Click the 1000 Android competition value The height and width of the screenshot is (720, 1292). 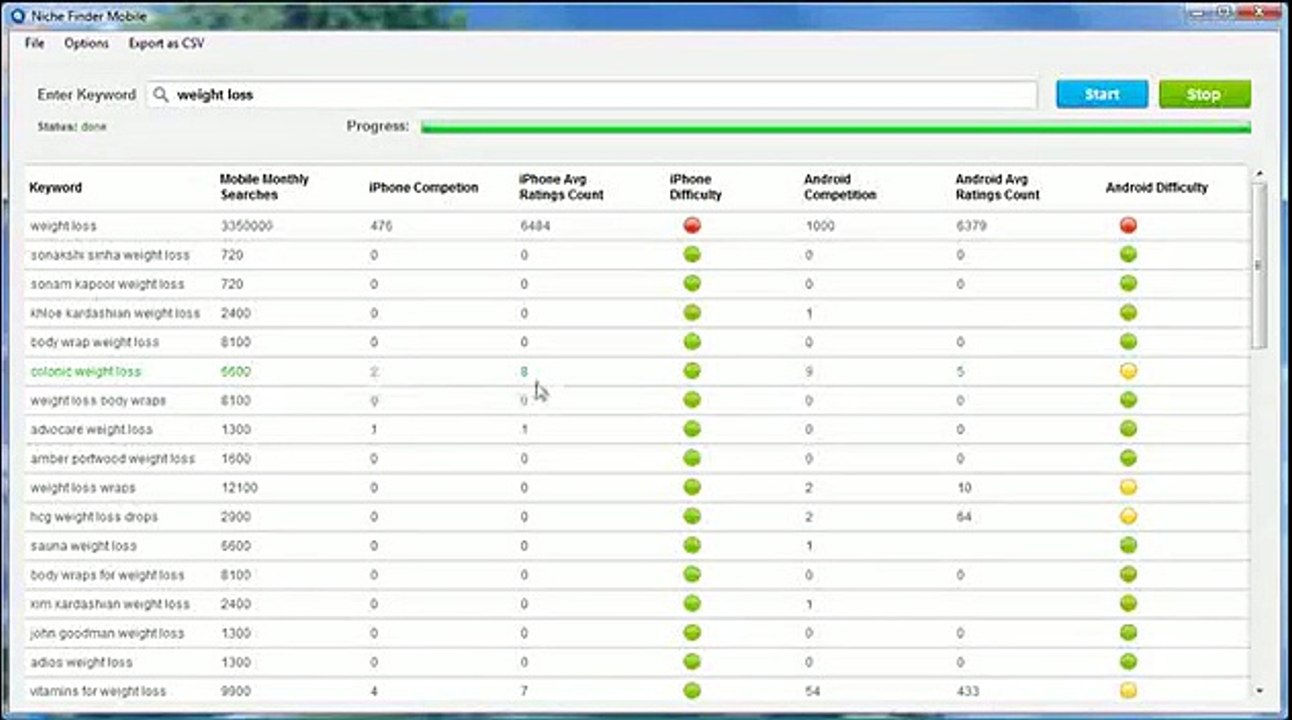[819, 226]
